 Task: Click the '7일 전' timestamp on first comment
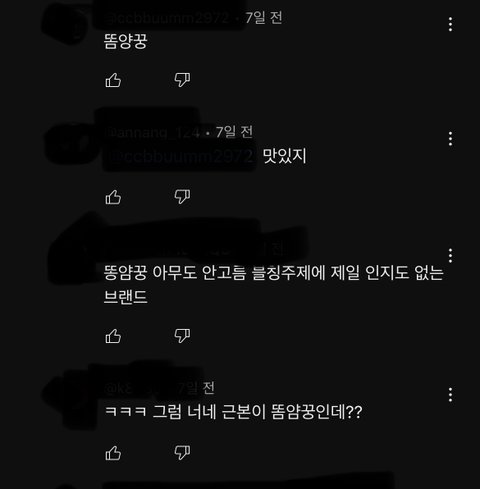point(264,18)
